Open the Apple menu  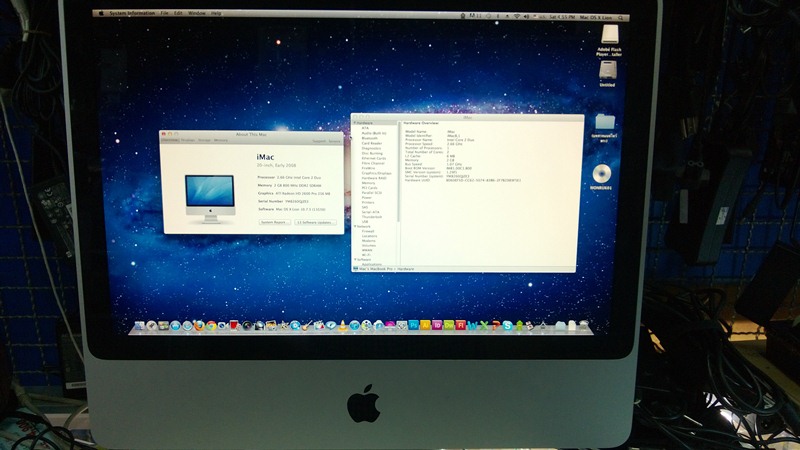pos(101,13)
